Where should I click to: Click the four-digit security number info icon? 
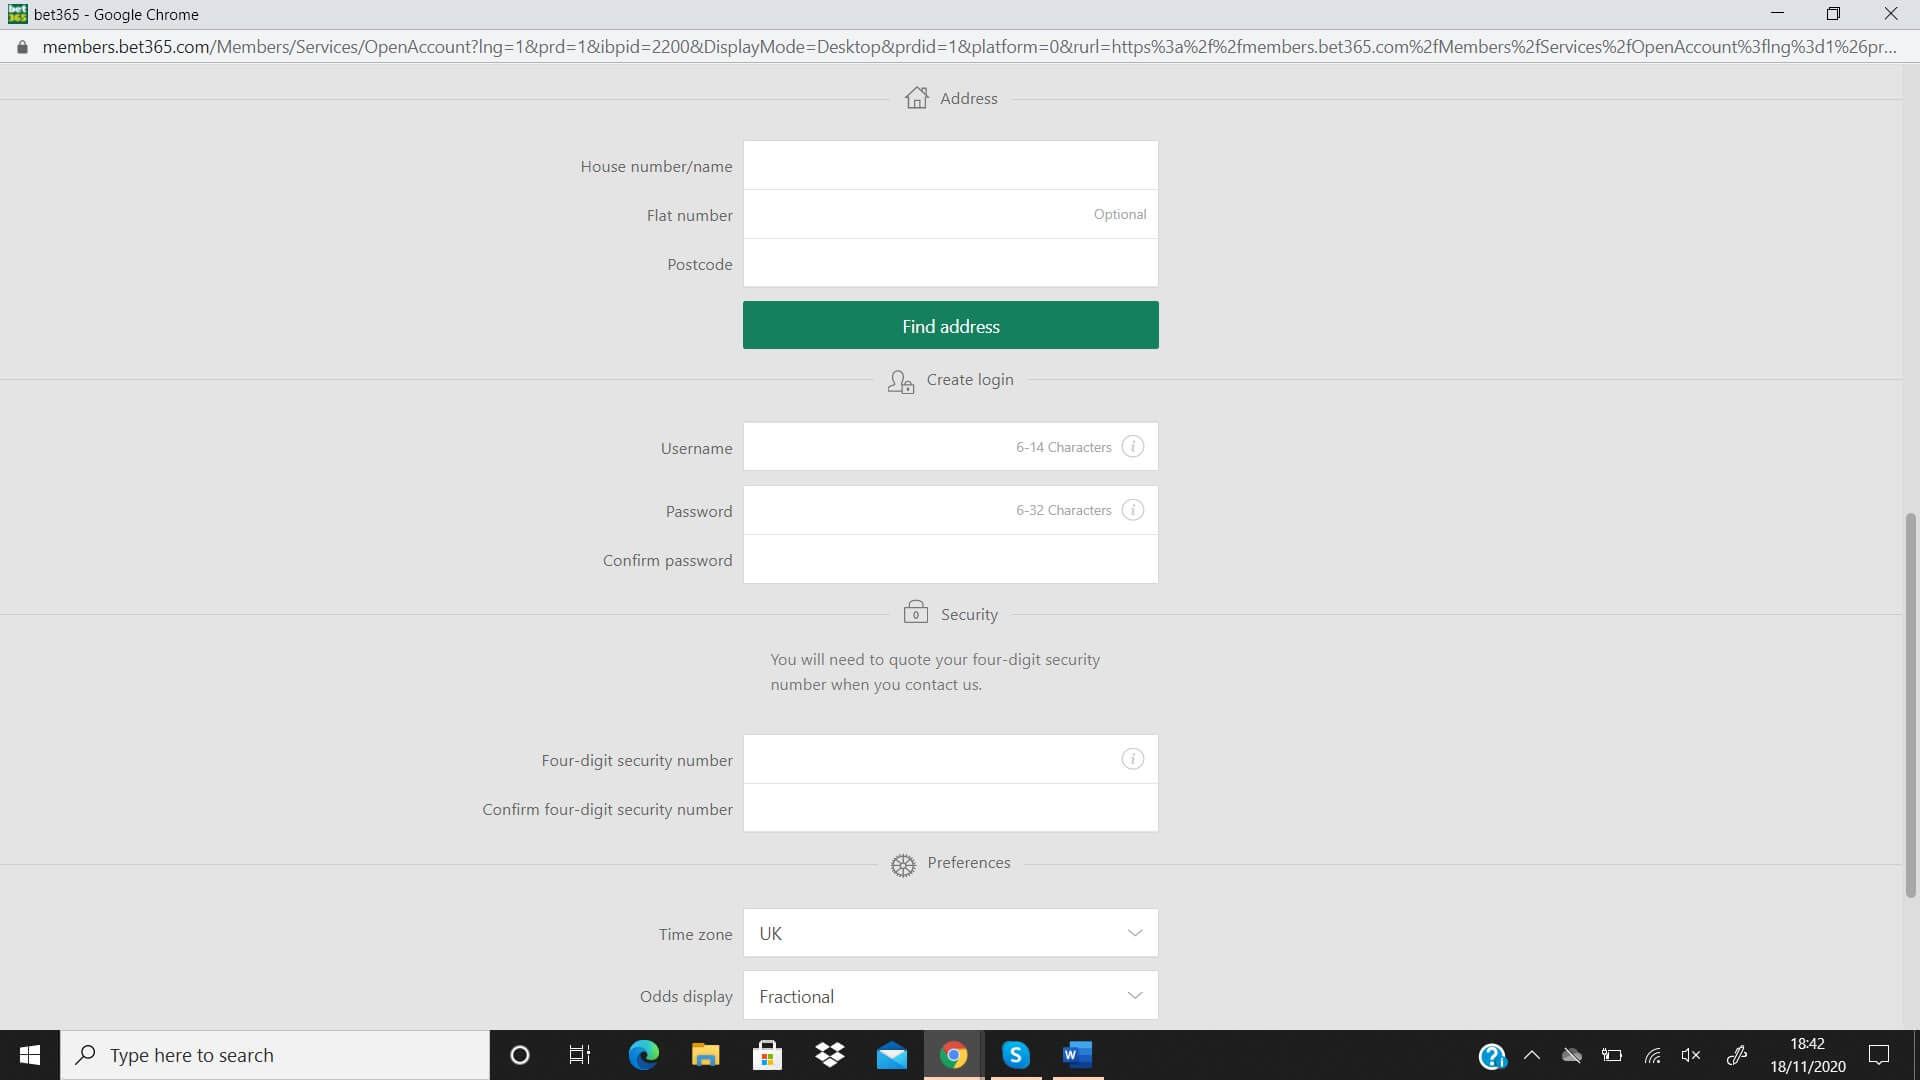click(x=1132, y=759)
